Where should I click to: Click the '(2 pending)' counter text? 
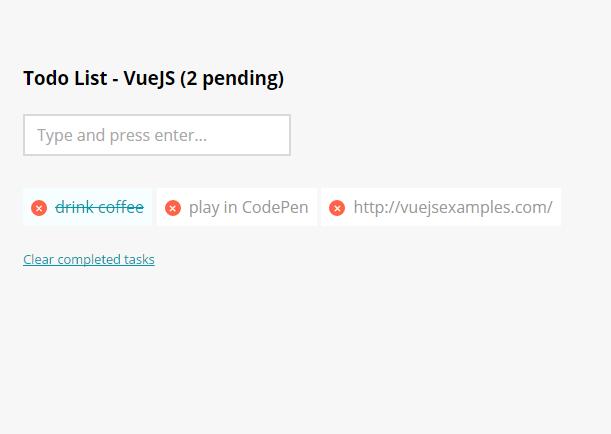(232, 78)
